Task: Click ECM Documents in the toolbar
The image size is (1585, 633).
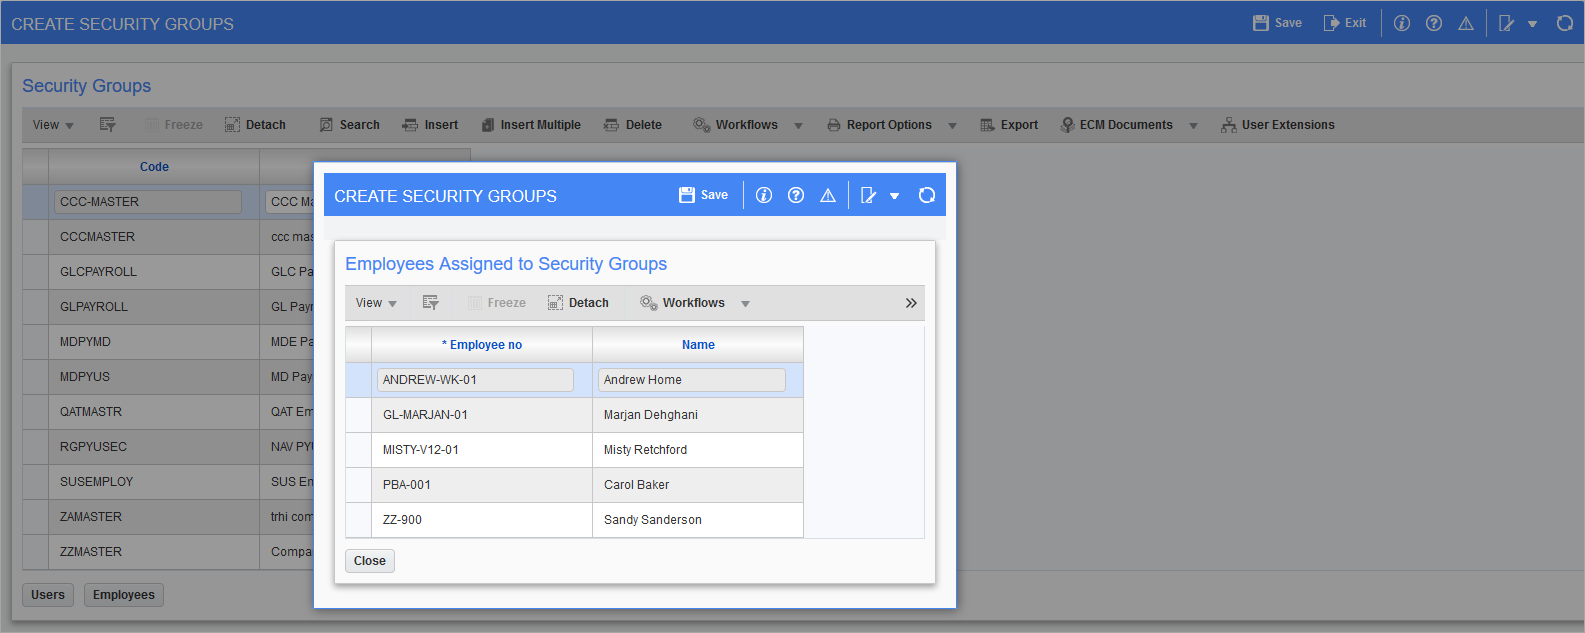Action: pyautogui.click(x=1117, y=125)
